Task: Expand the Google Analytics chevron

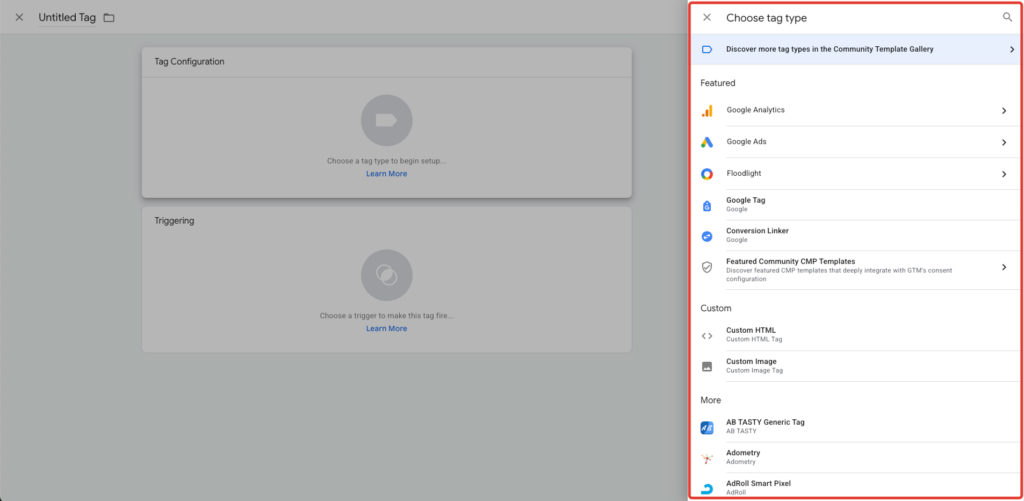Action: [x=1004, y=111]
